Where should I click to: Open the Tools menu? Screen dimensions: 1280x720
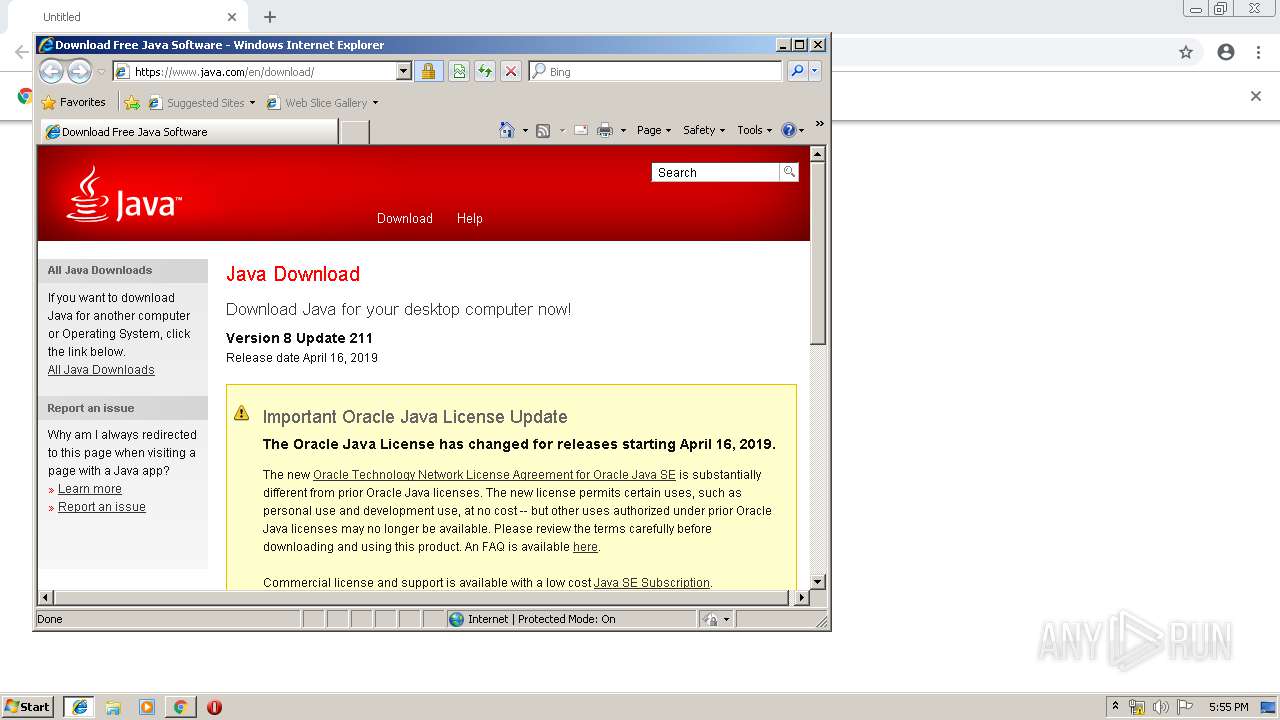coord(754,130)
